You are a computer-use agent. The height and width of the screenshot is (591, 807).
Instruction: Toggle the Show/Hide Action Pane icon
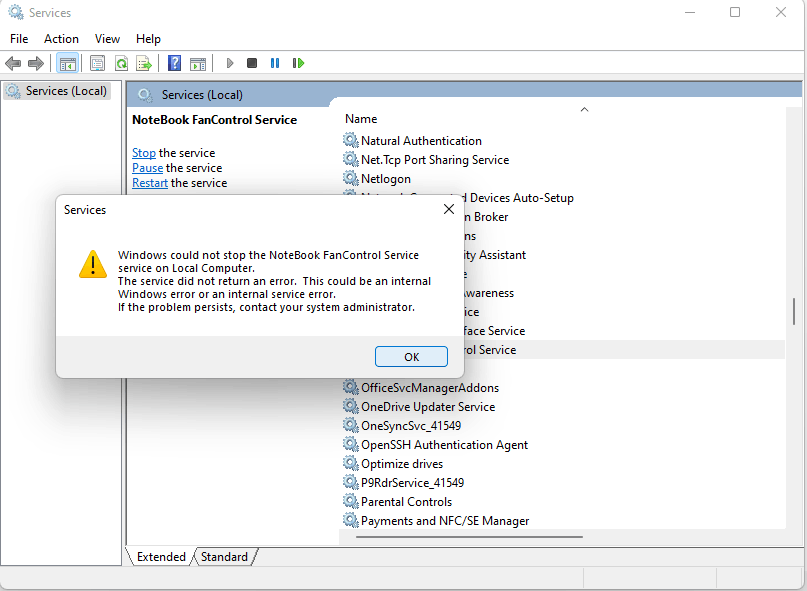pyautogui.click(x=198, y=63)
